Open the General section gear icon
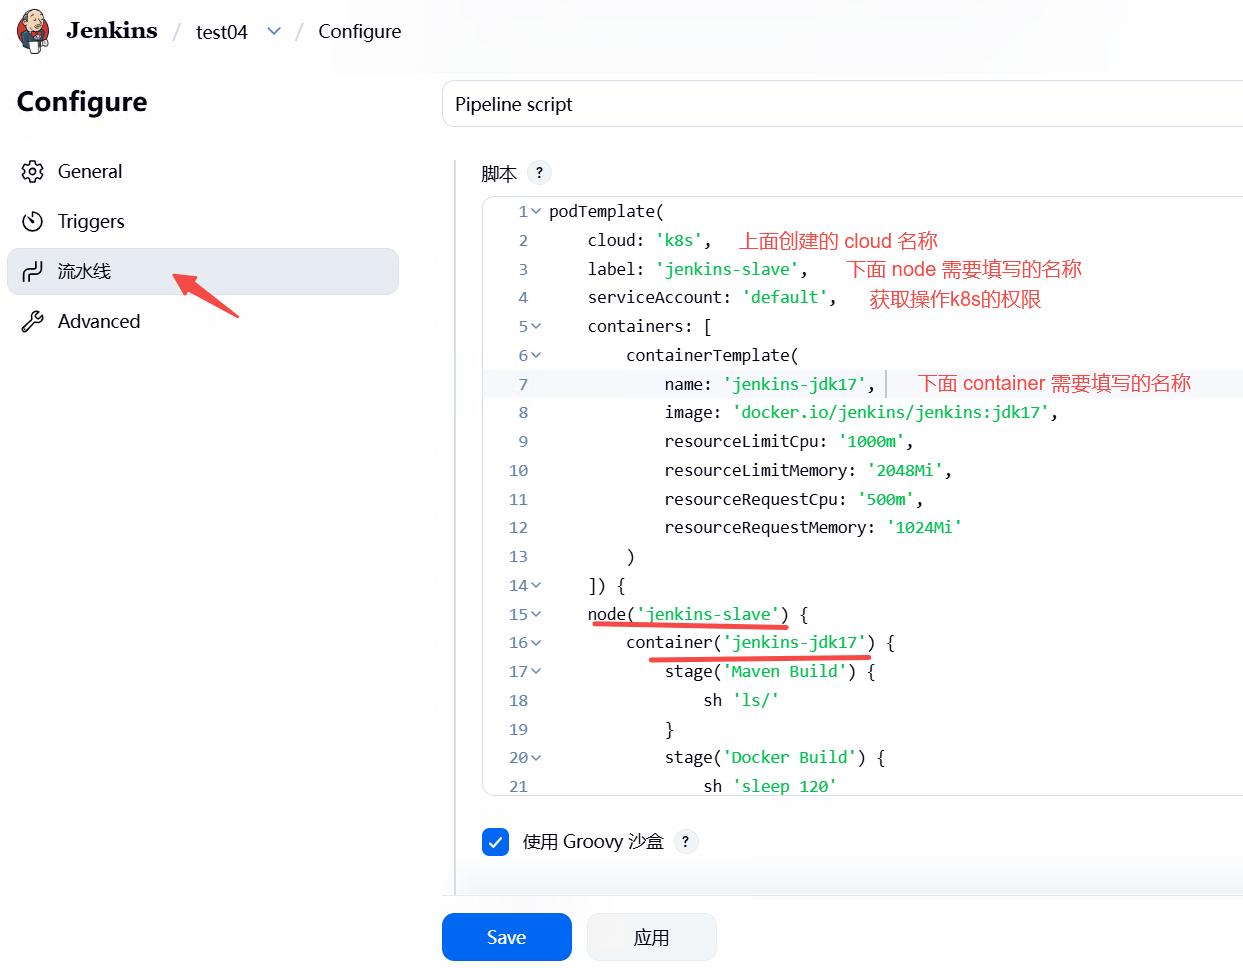 pos(33,172)
